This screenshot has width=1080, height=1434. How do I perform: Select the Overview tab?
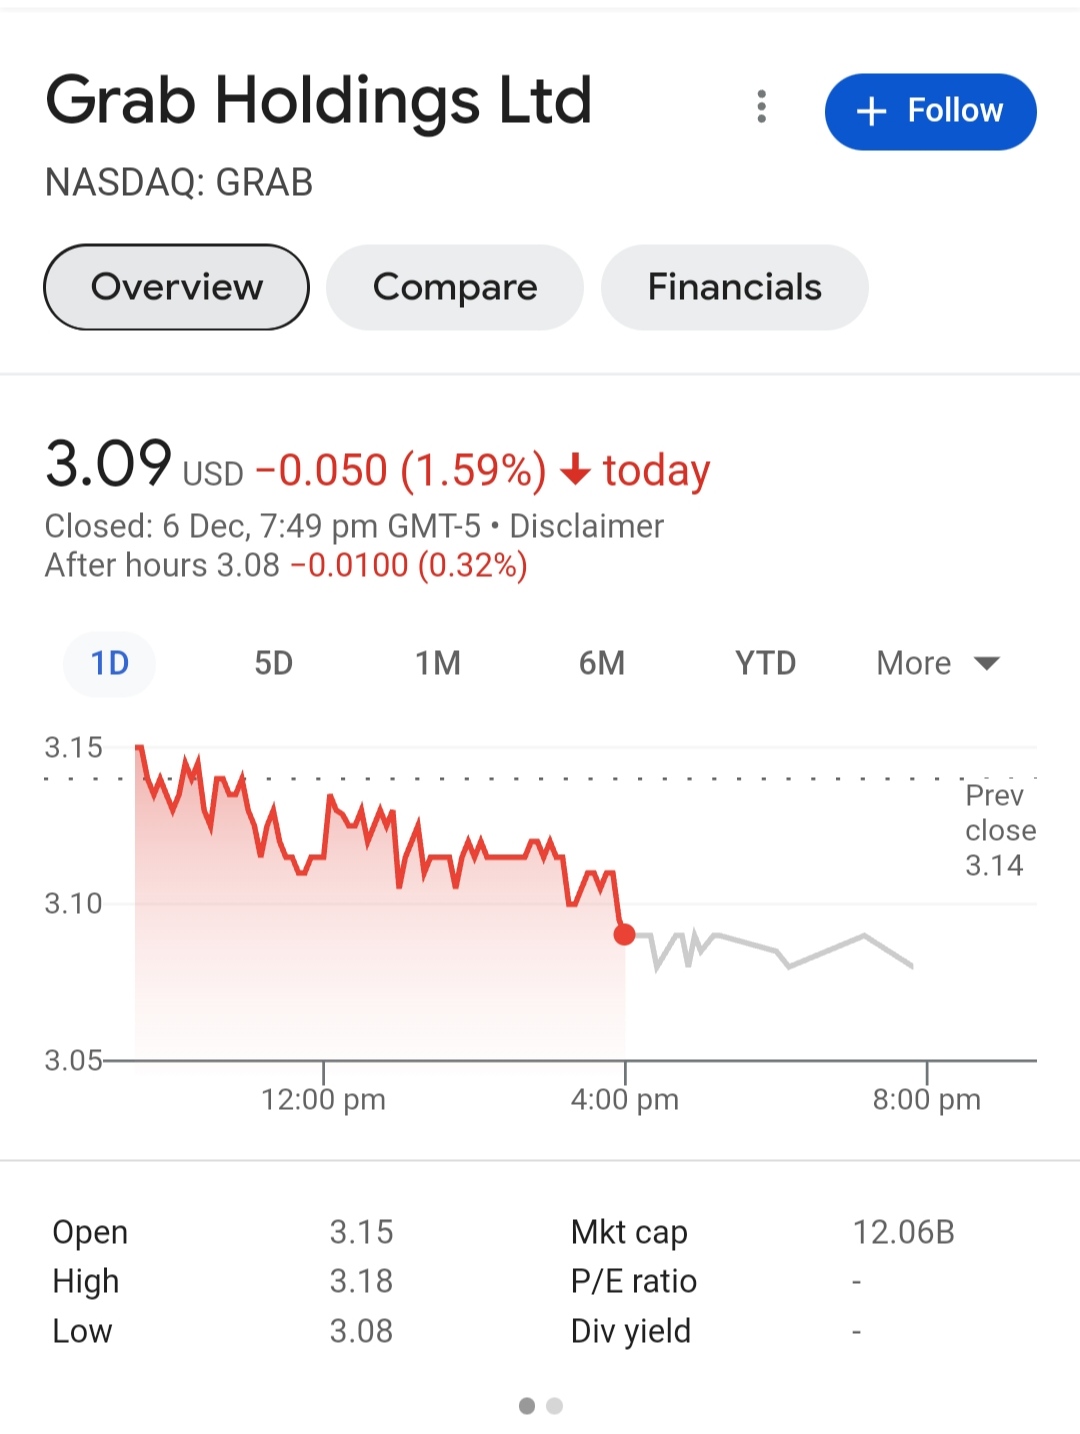tap(176, 287)
